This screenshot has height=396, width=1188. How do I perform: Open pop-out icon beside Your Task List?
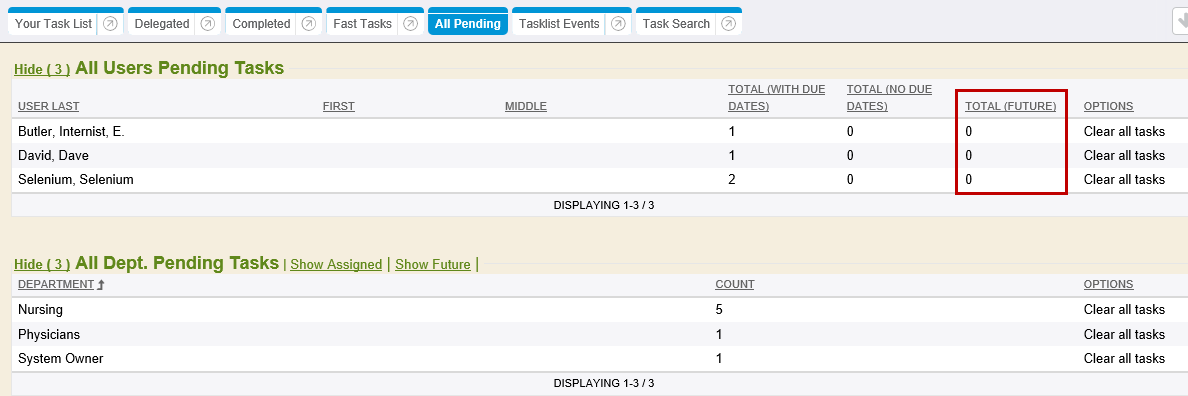click(x=110, y=23)
